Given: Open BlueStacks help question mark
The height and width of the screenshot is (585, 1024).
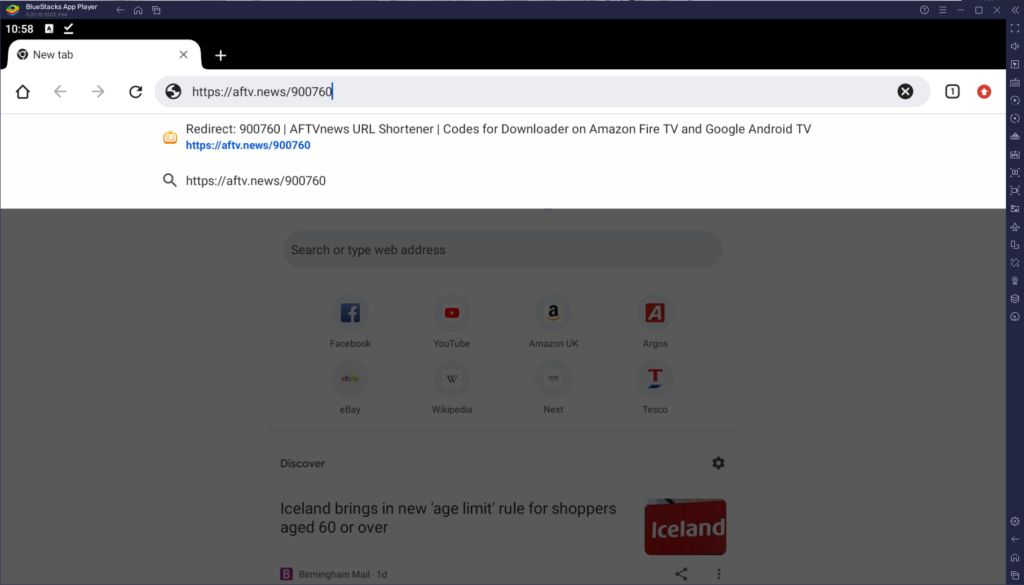Looking at the screenshot, I should pyautogui.click(x=924, y=10).
